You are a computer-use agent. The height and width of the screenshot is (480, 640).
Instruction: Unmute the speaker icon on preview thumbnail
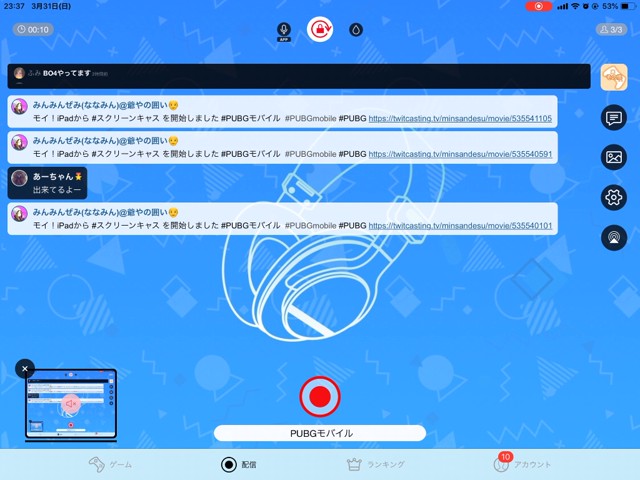pos(71,404)
